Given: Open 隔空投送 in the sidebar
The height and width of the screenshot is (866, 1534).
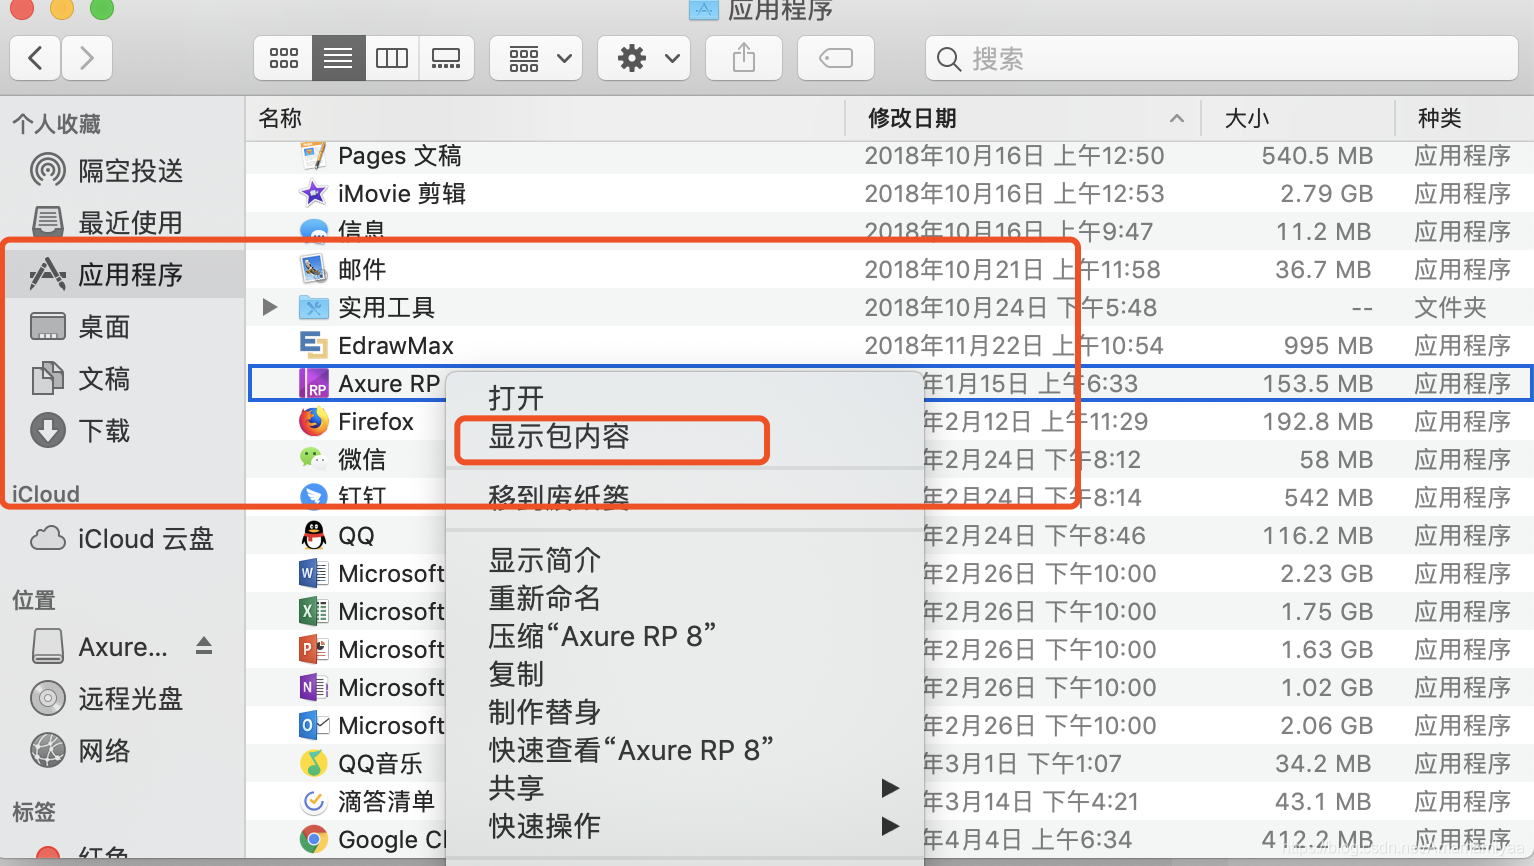Looking at the screenshot, I should (x=124, y=171).
